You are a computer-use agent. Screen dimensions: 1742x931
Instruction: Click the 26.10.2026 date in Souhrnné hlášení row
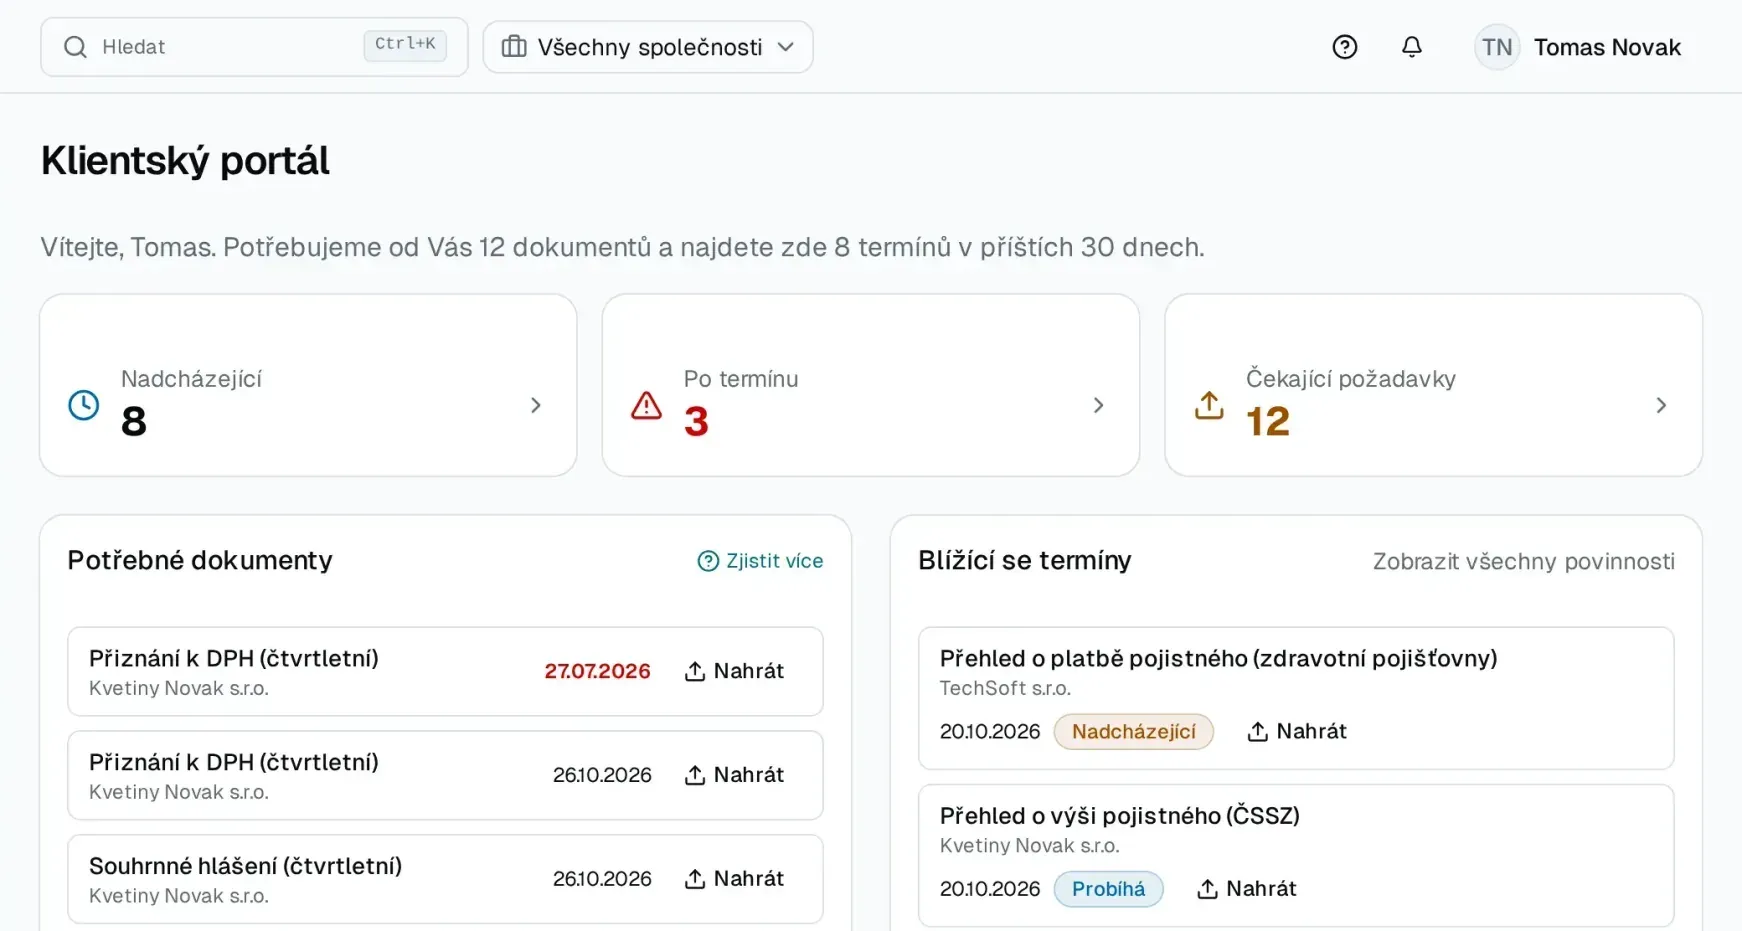[602, 879]
